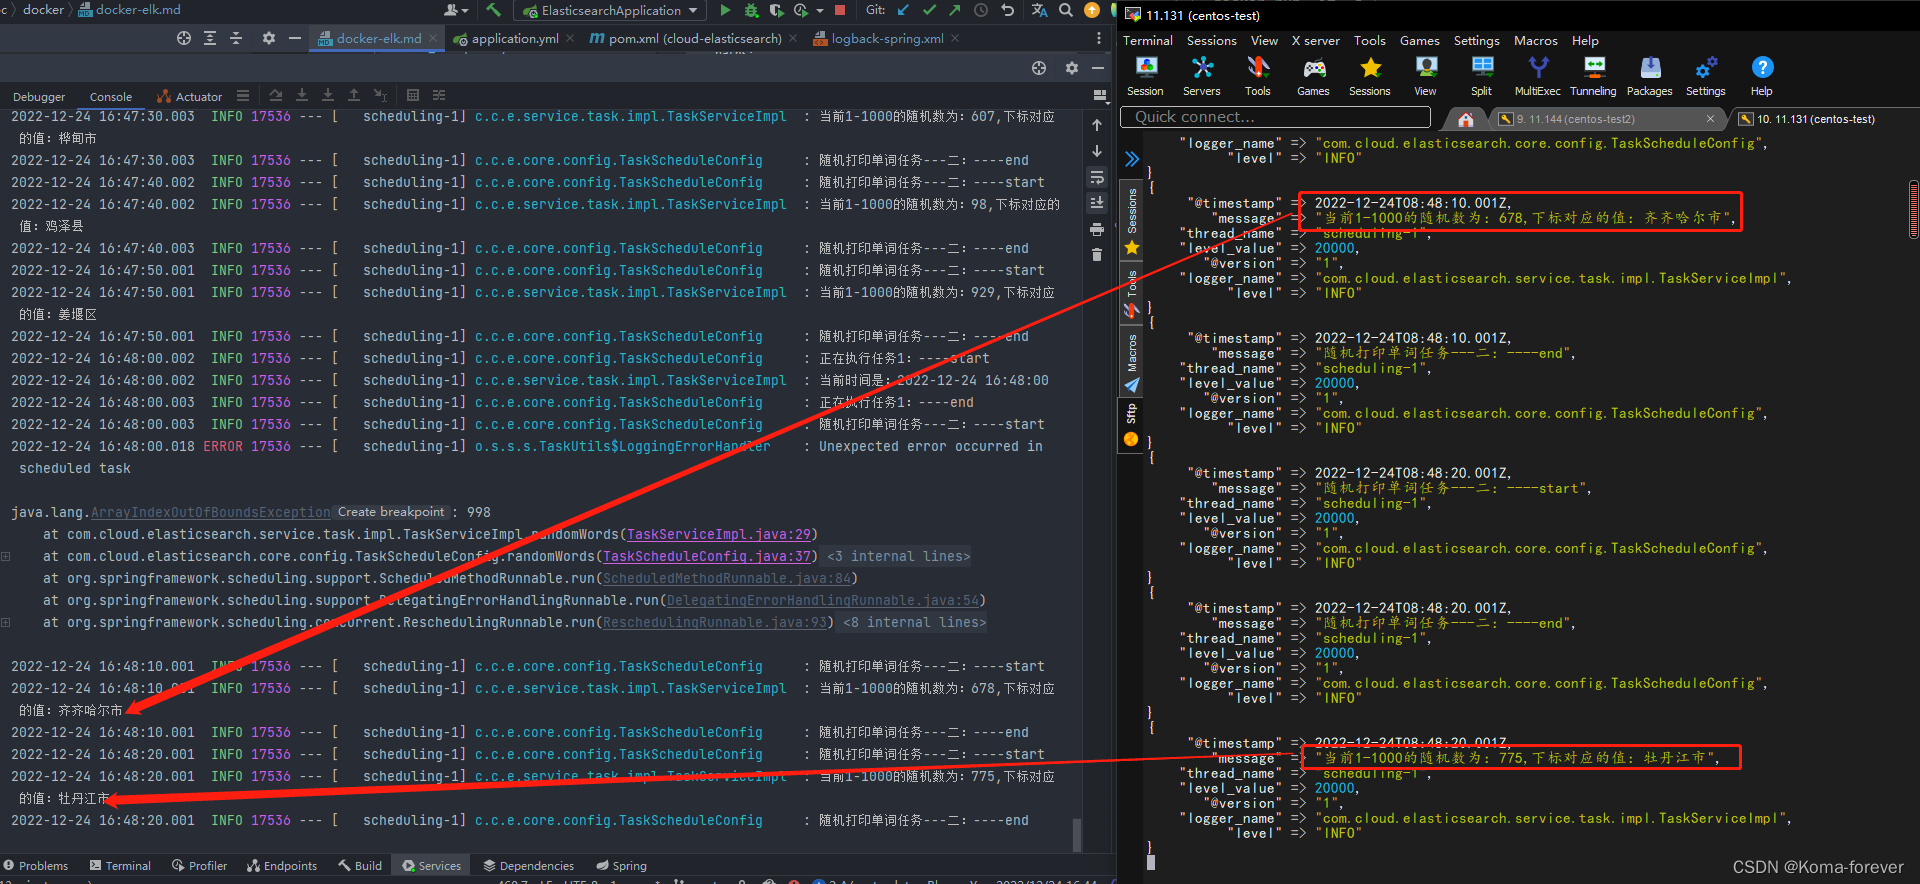Open MobaXterm home tab

point(1465,119)
